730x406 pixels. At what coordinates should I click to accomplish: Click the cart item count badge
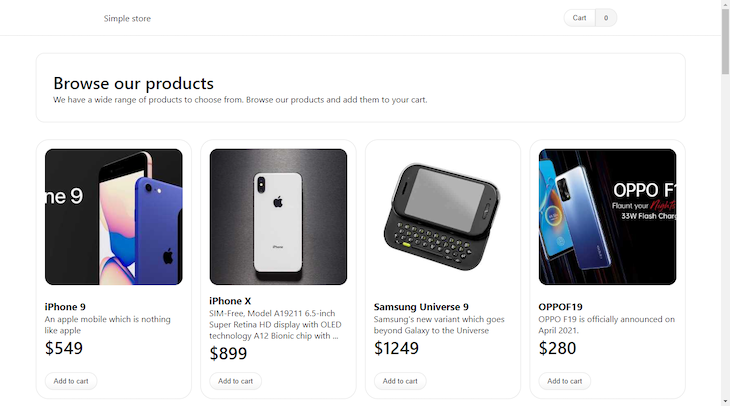pos(606,18)
